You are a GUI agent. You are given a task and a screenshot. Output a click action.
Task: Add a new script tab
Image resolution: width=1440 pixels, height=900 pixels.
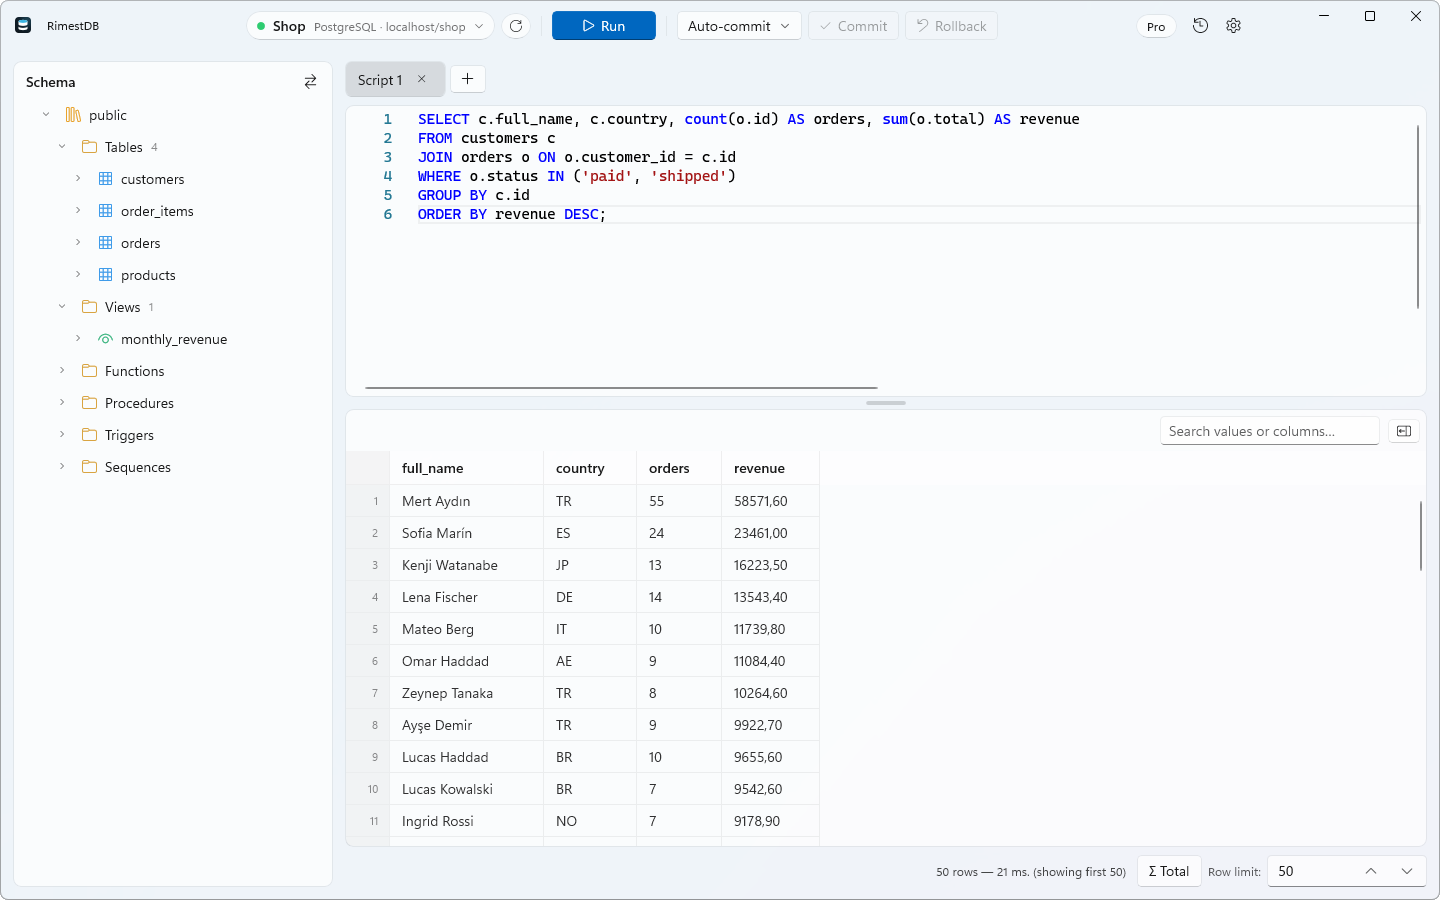[x=467, y=79]
